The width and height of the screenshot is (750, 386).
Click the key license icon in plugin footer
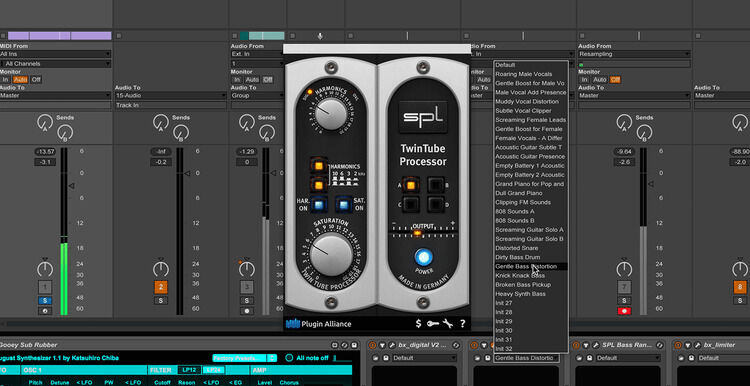[x=432, y=324]
